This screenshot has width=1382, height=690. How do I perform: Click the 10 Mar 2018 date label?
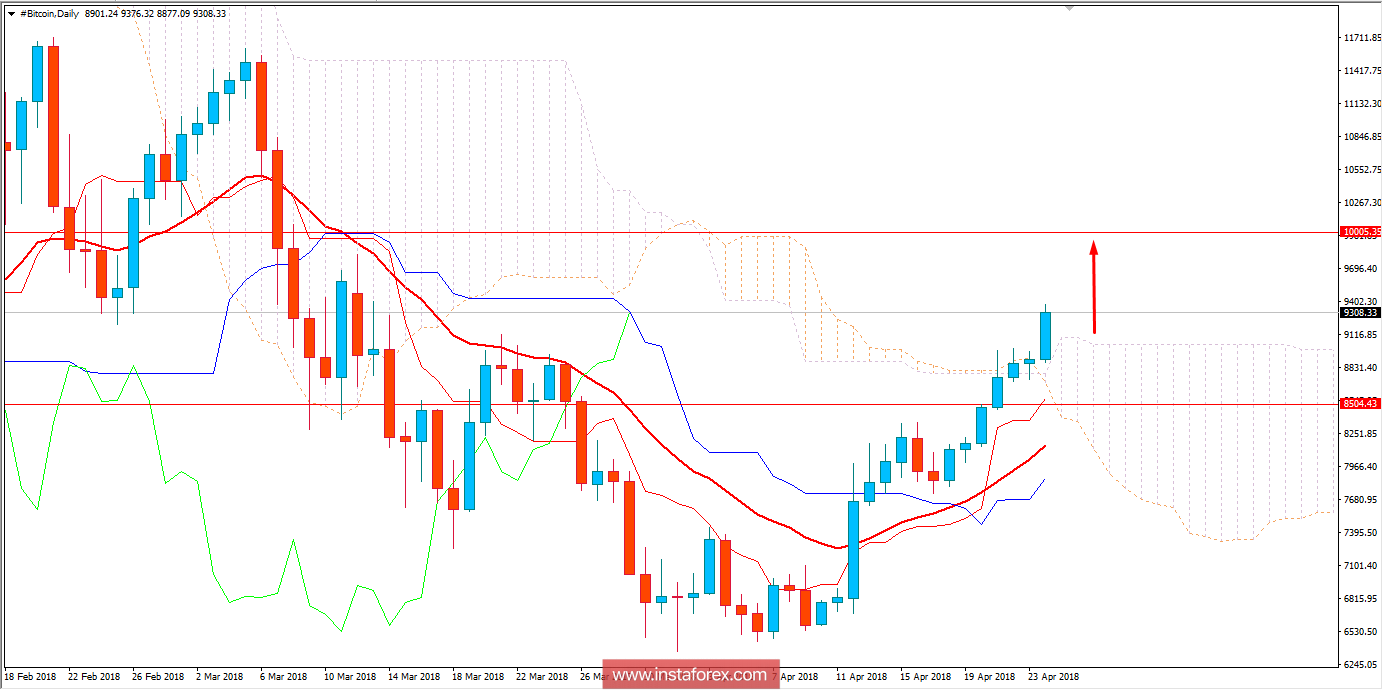pyautogui.click(x=350, y=677)
